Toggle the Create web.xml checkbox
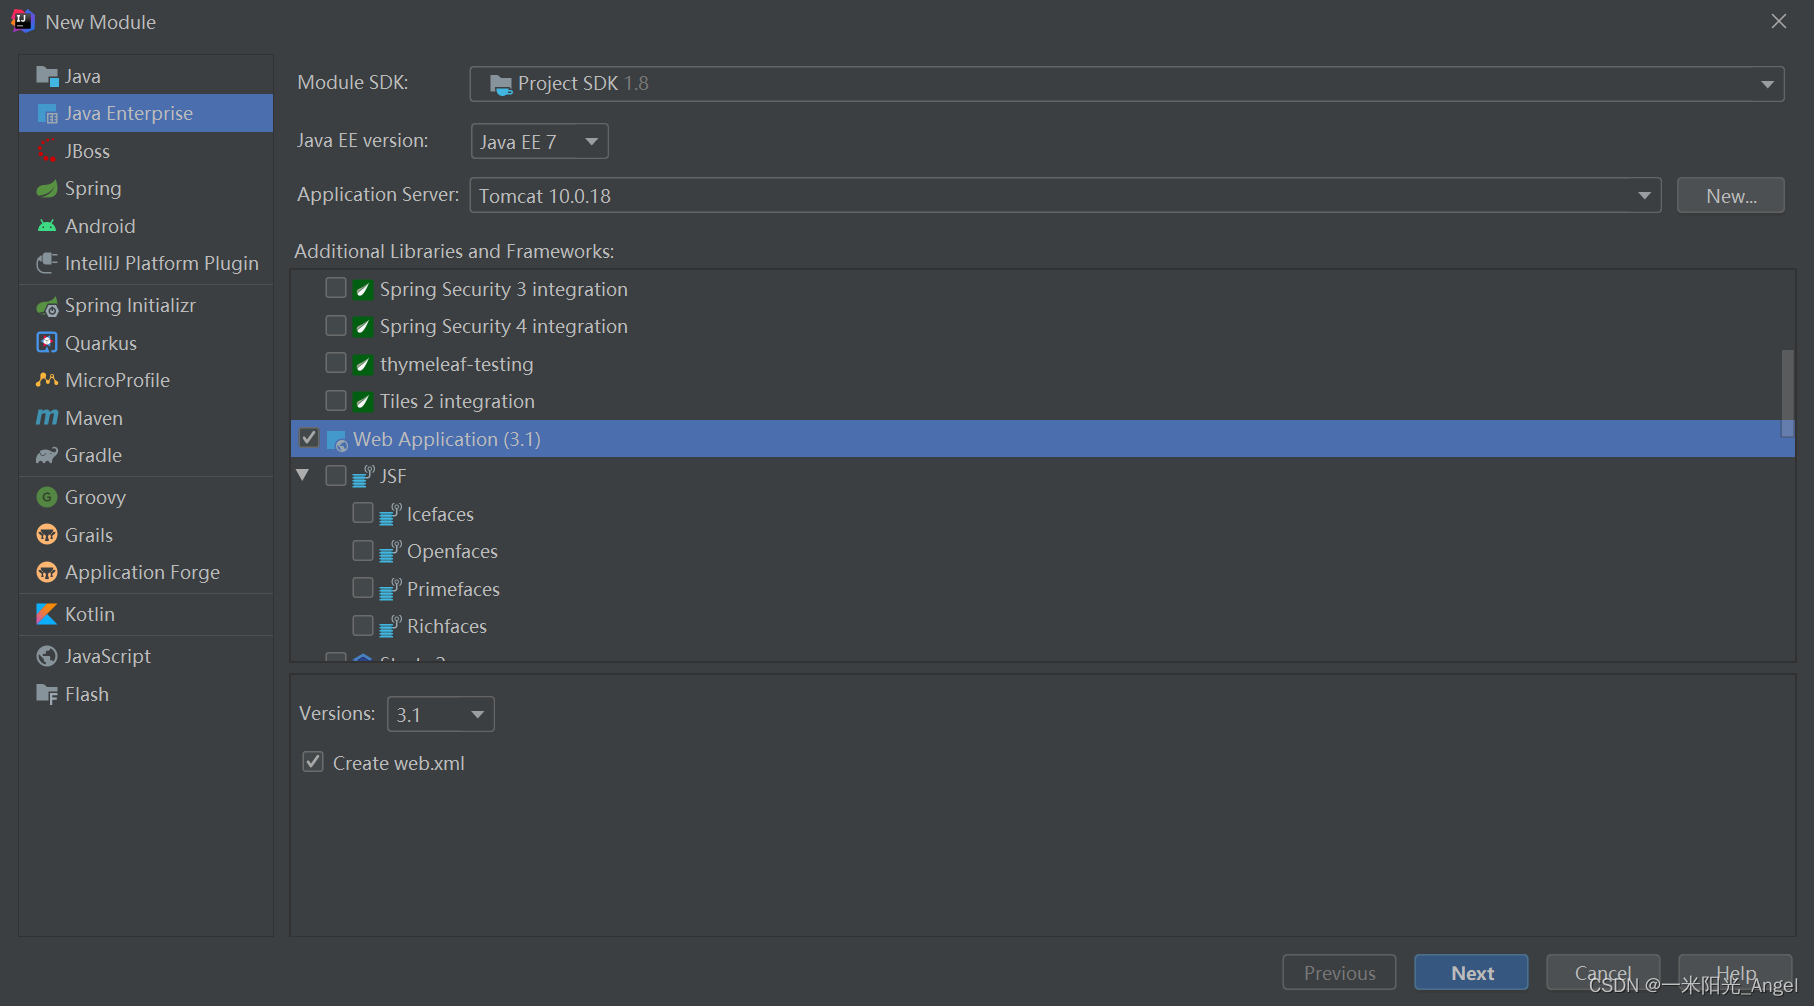The image size is (1814, 1006). click(x=313, y=762)
